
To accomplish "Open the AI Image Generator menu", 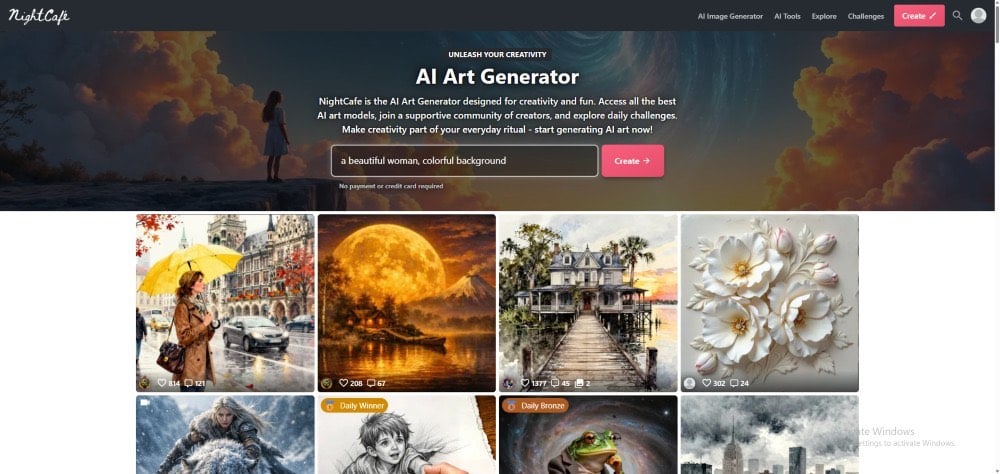I will click(x=730, y=16).
